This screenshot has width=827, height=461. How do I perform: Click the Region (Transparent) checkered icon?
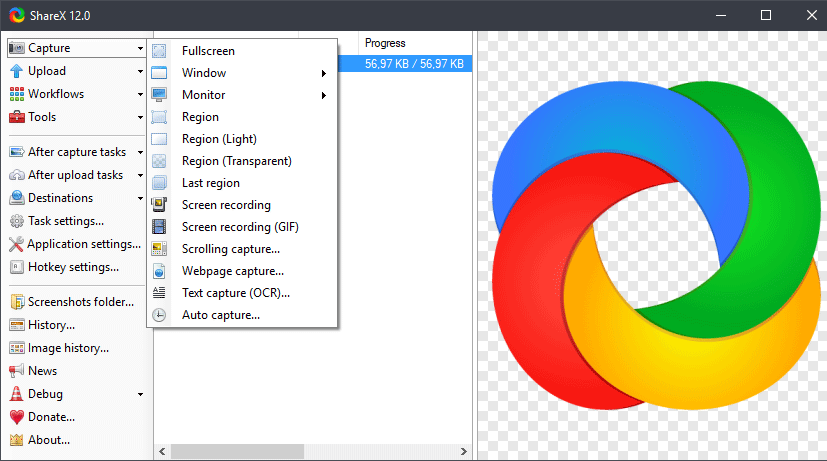pyautogui.click(x=159, y=161)
